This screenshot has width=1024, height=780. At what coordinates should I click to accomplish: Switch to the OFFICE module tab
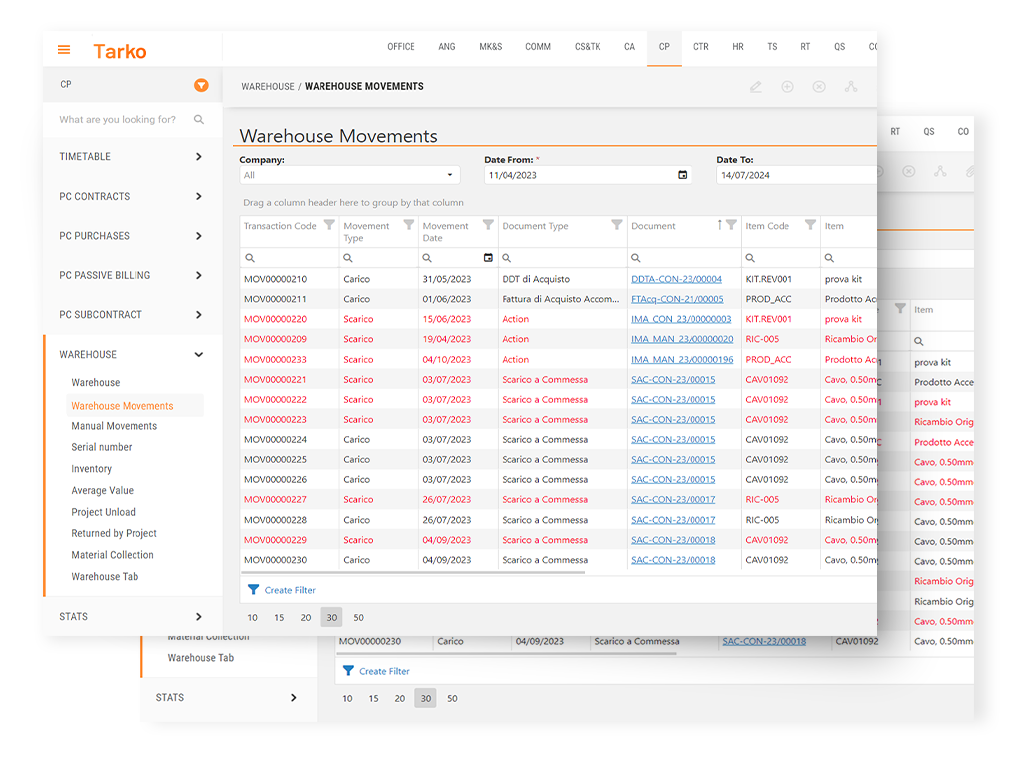(x=401, y=47)
